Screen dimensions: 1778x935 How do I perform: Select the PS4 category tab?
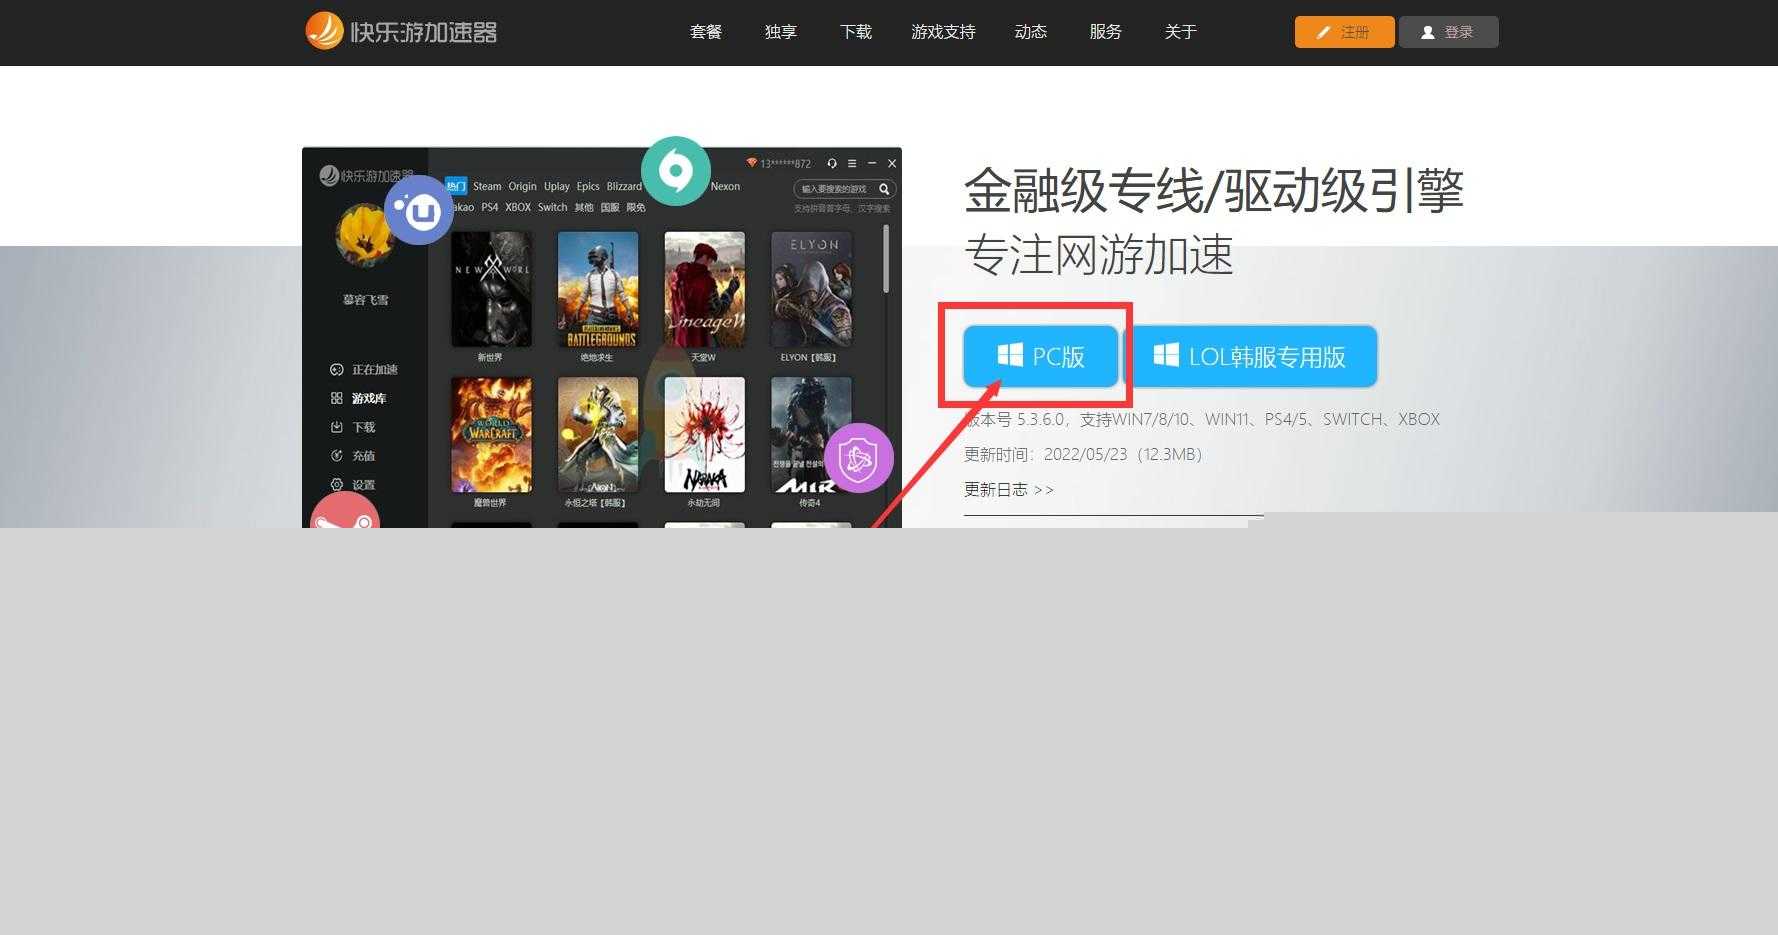[x=489, y=207]
